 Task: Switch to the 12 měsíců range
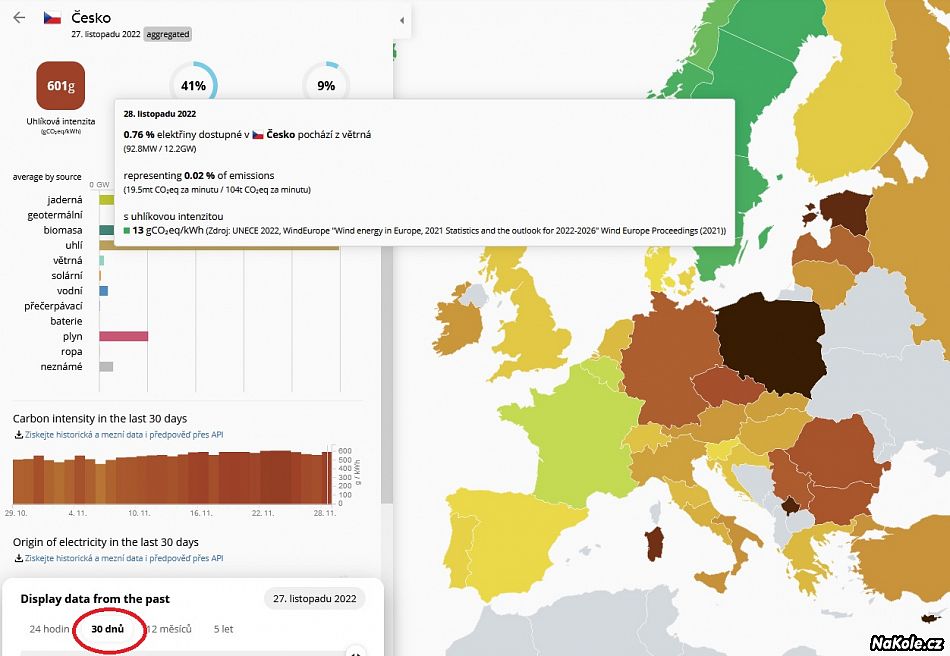pos(166,630)
